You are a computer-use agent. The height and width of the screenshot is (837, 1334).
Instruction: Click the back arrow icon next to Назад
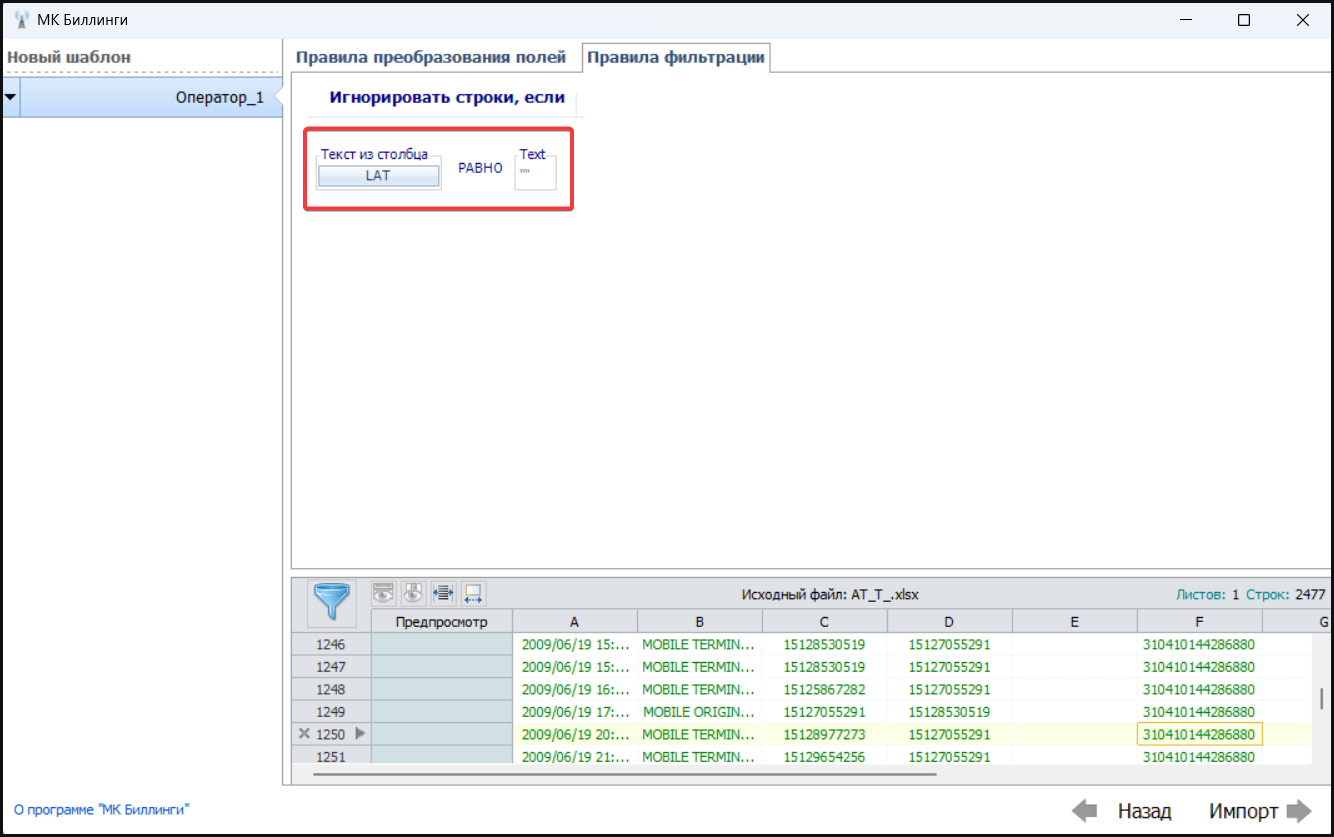point(1085,811)
